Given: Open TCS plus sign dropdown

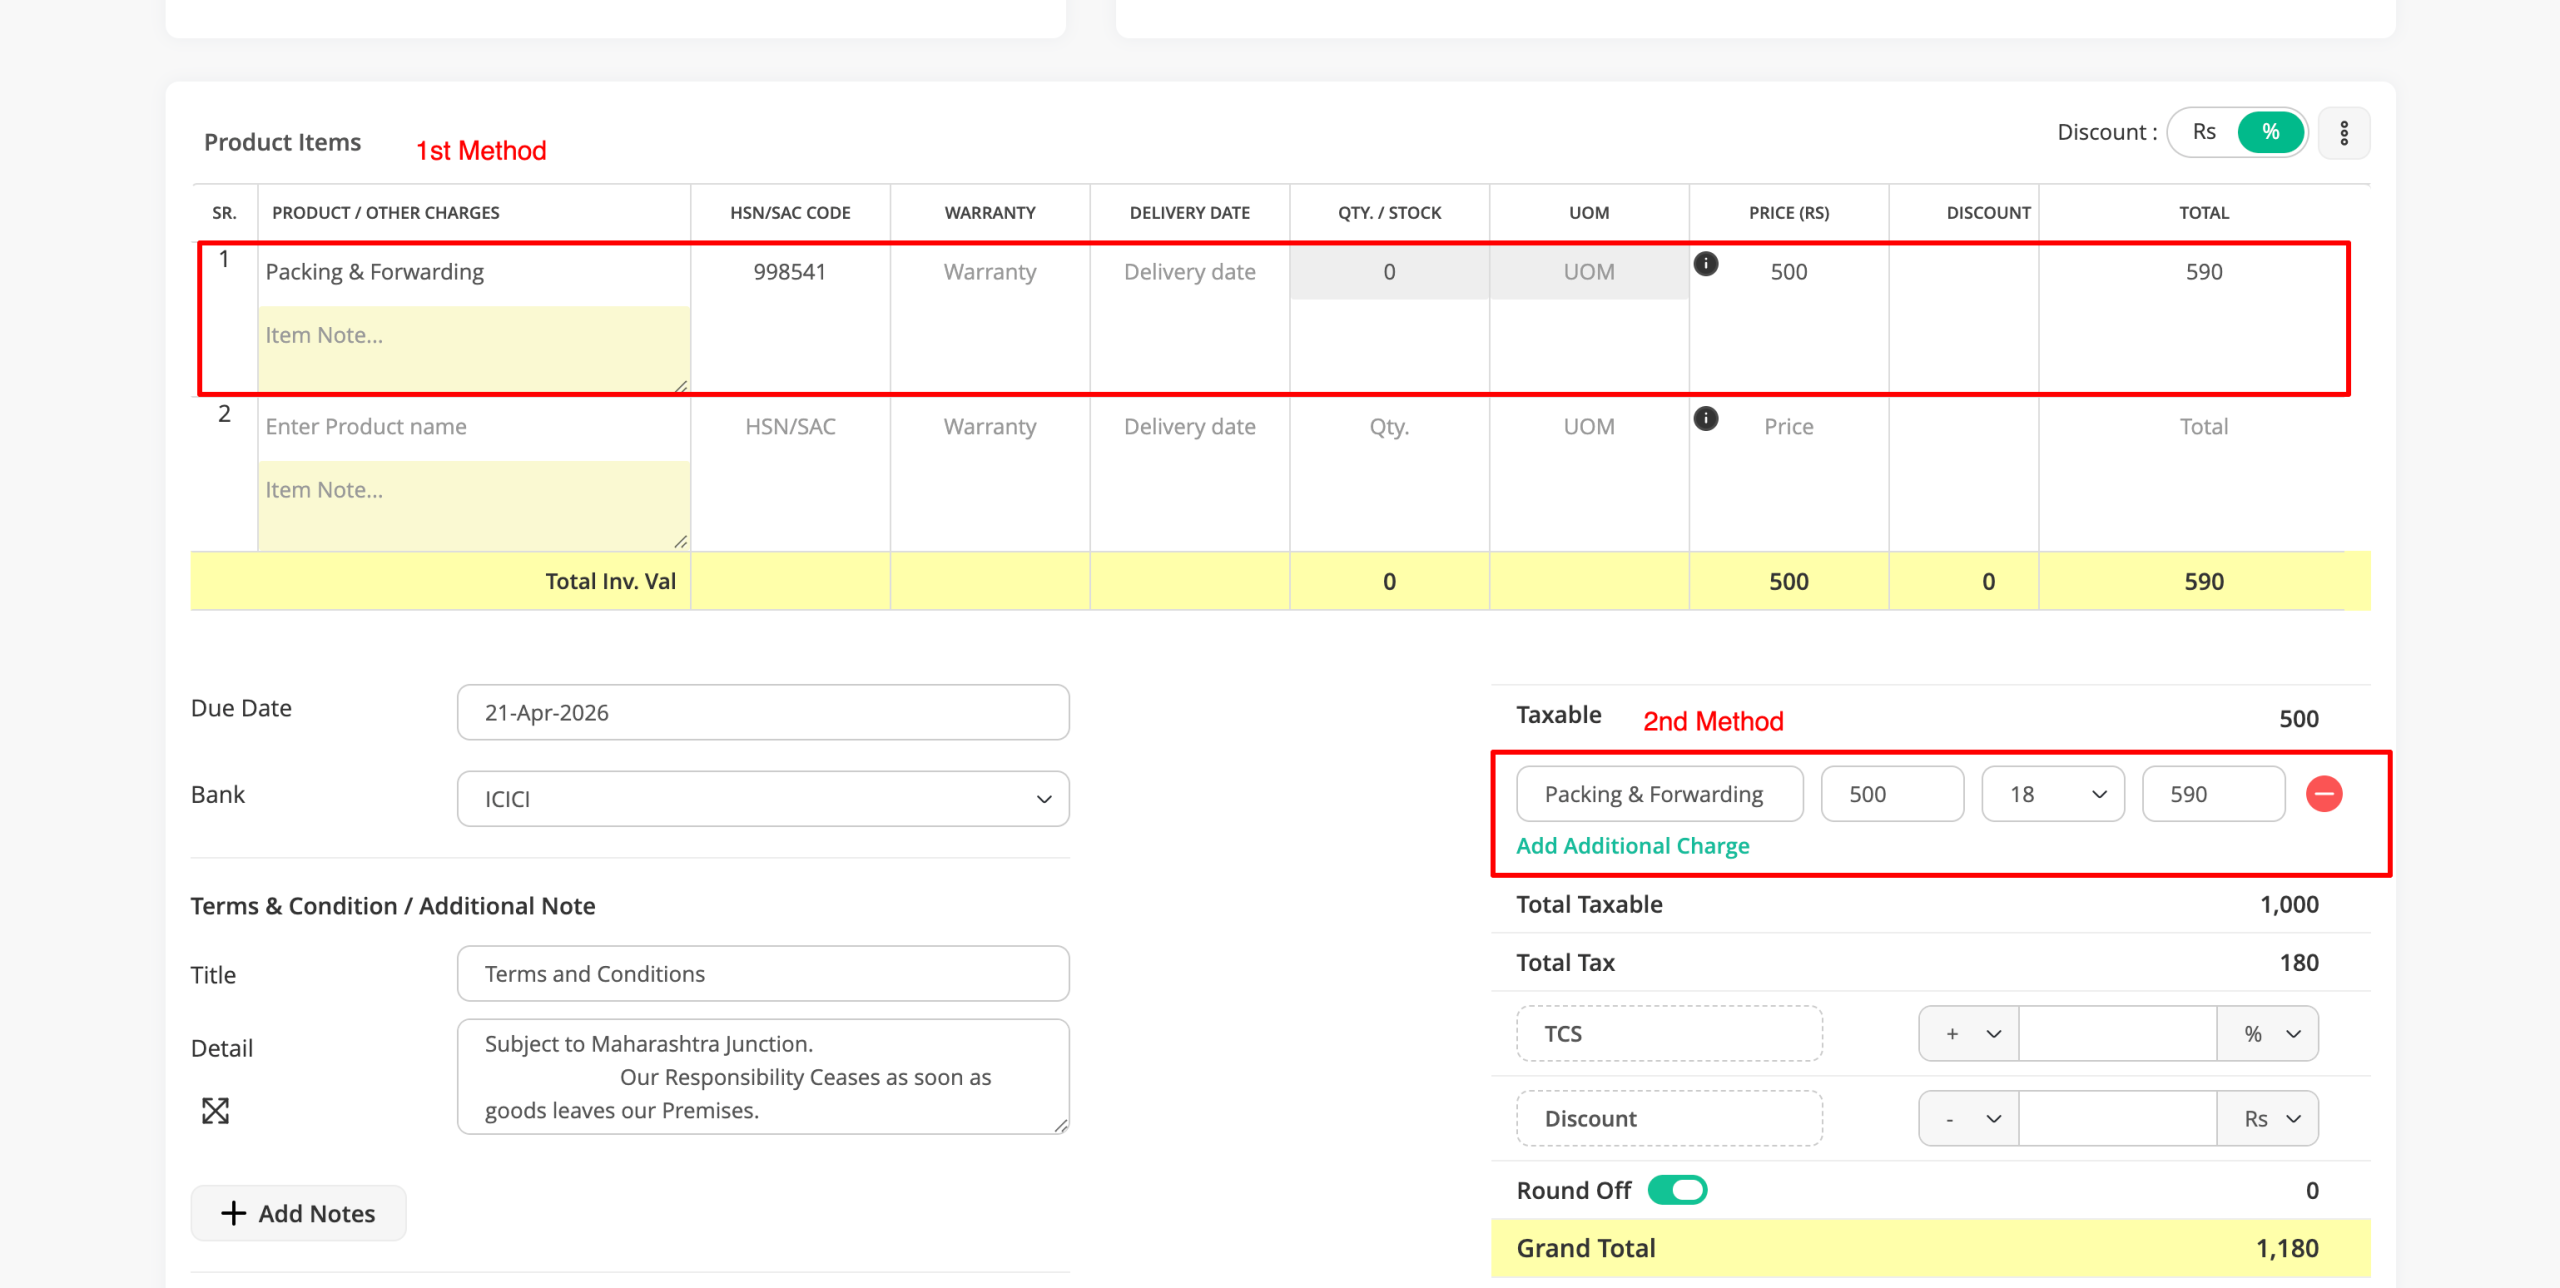Looking at the screenshot, I should coord(1967,1034).
